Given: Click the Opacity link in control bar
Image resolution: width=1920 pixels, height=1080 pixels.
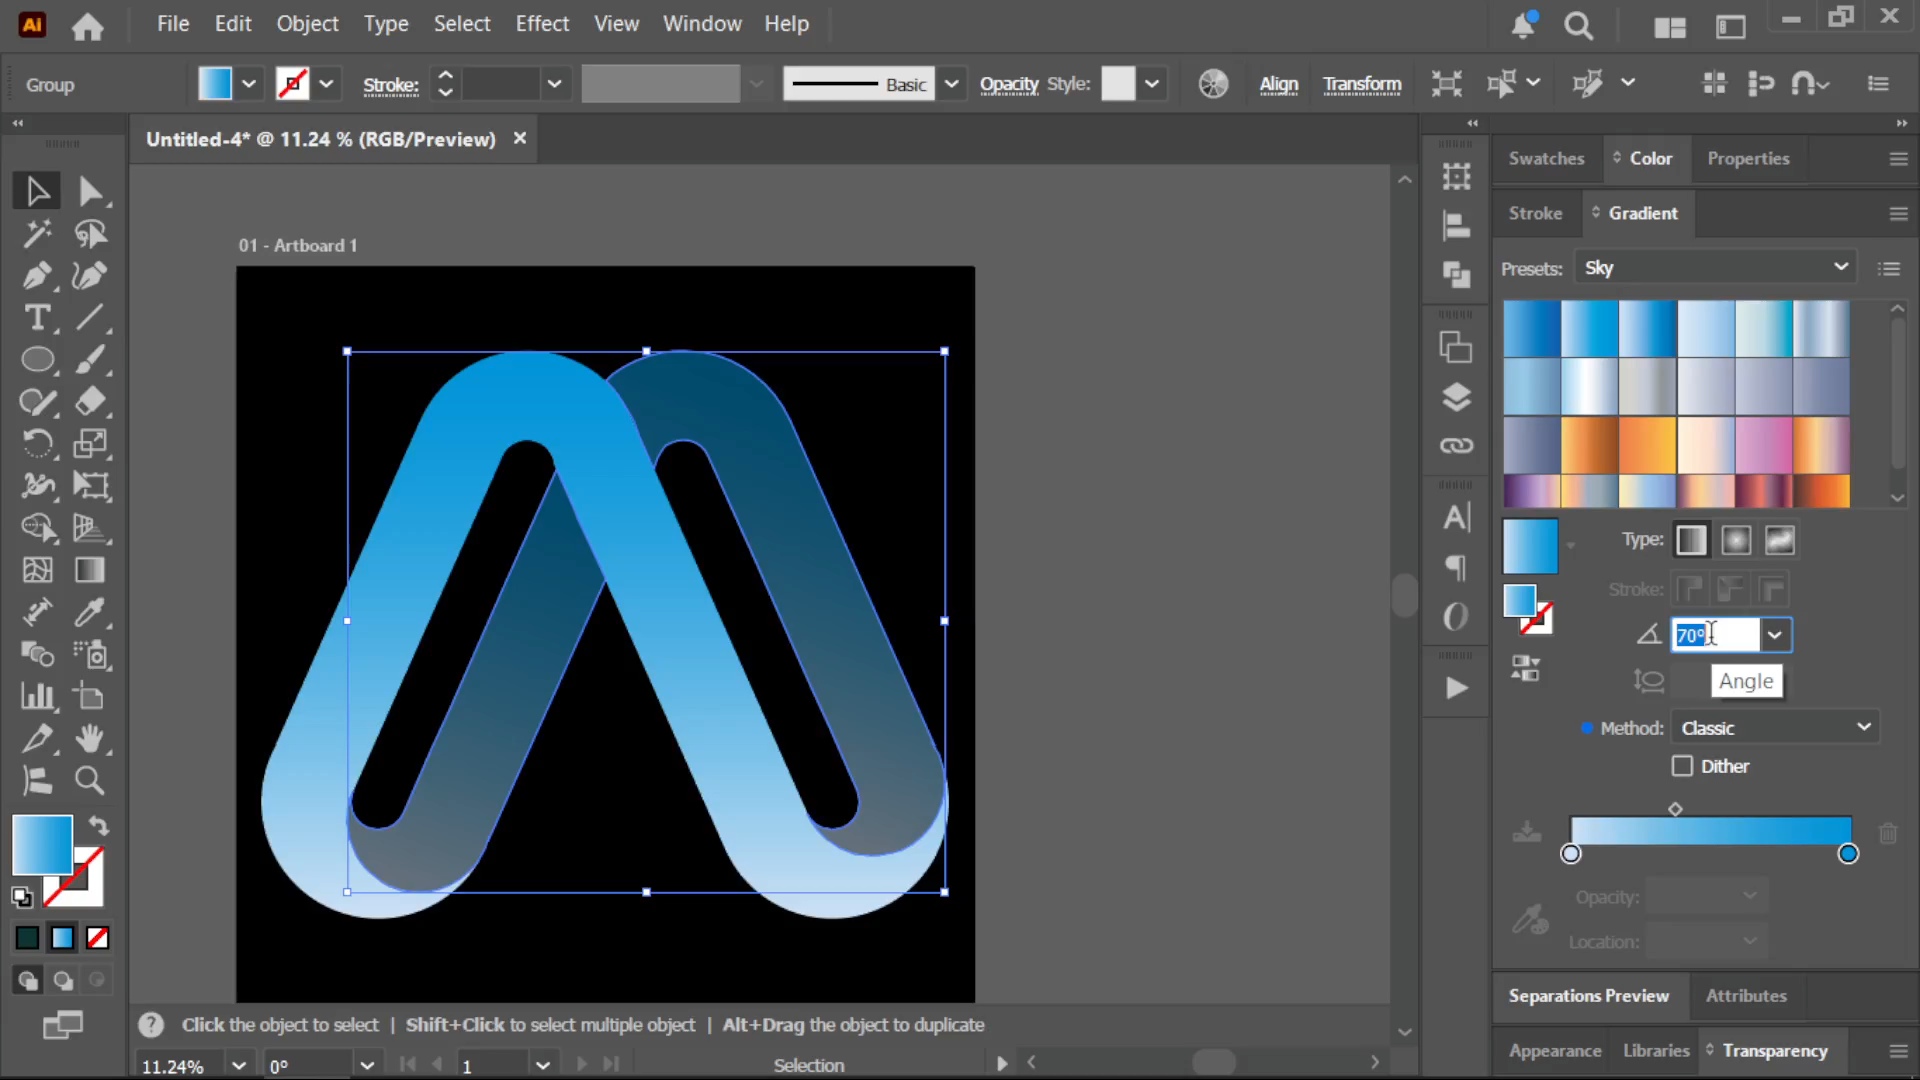Looking at the screenshot, I should (x=1009, y=85).
